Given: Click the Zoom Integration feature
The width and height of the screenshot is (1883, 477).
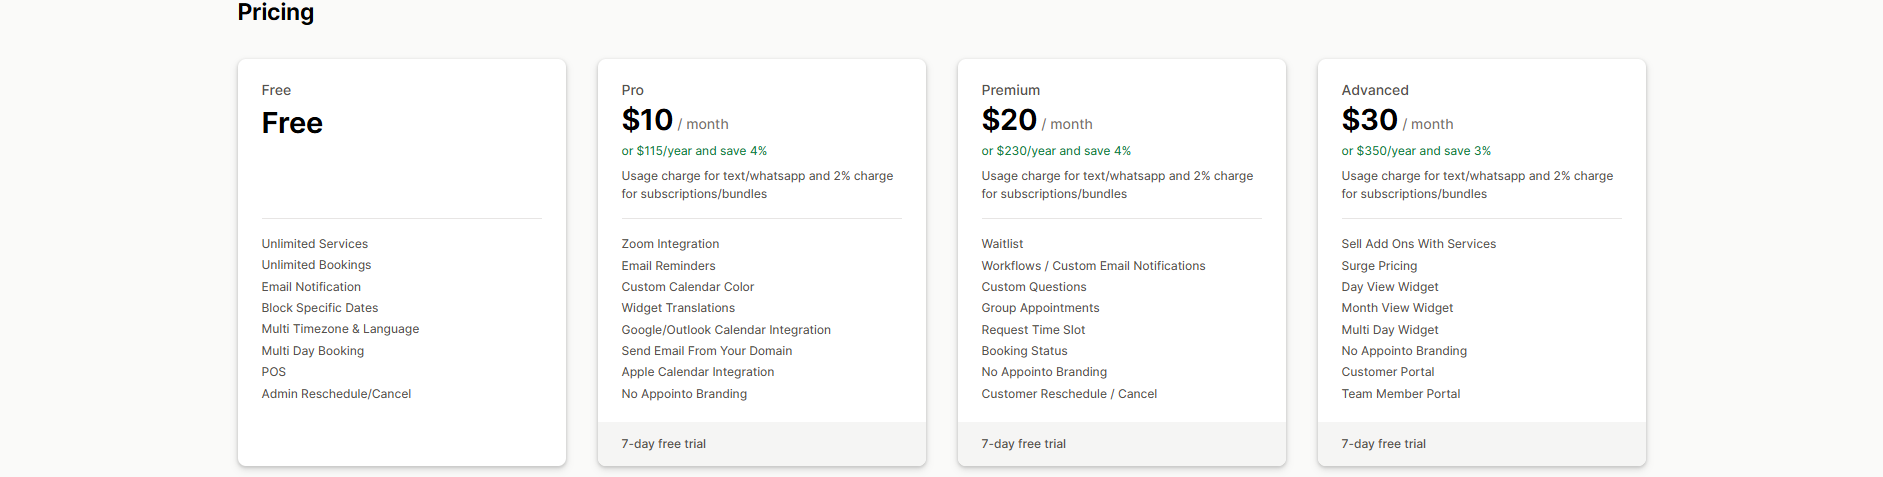Looking at the screenshot, I should pyautogui.click(x=670, y=244).
